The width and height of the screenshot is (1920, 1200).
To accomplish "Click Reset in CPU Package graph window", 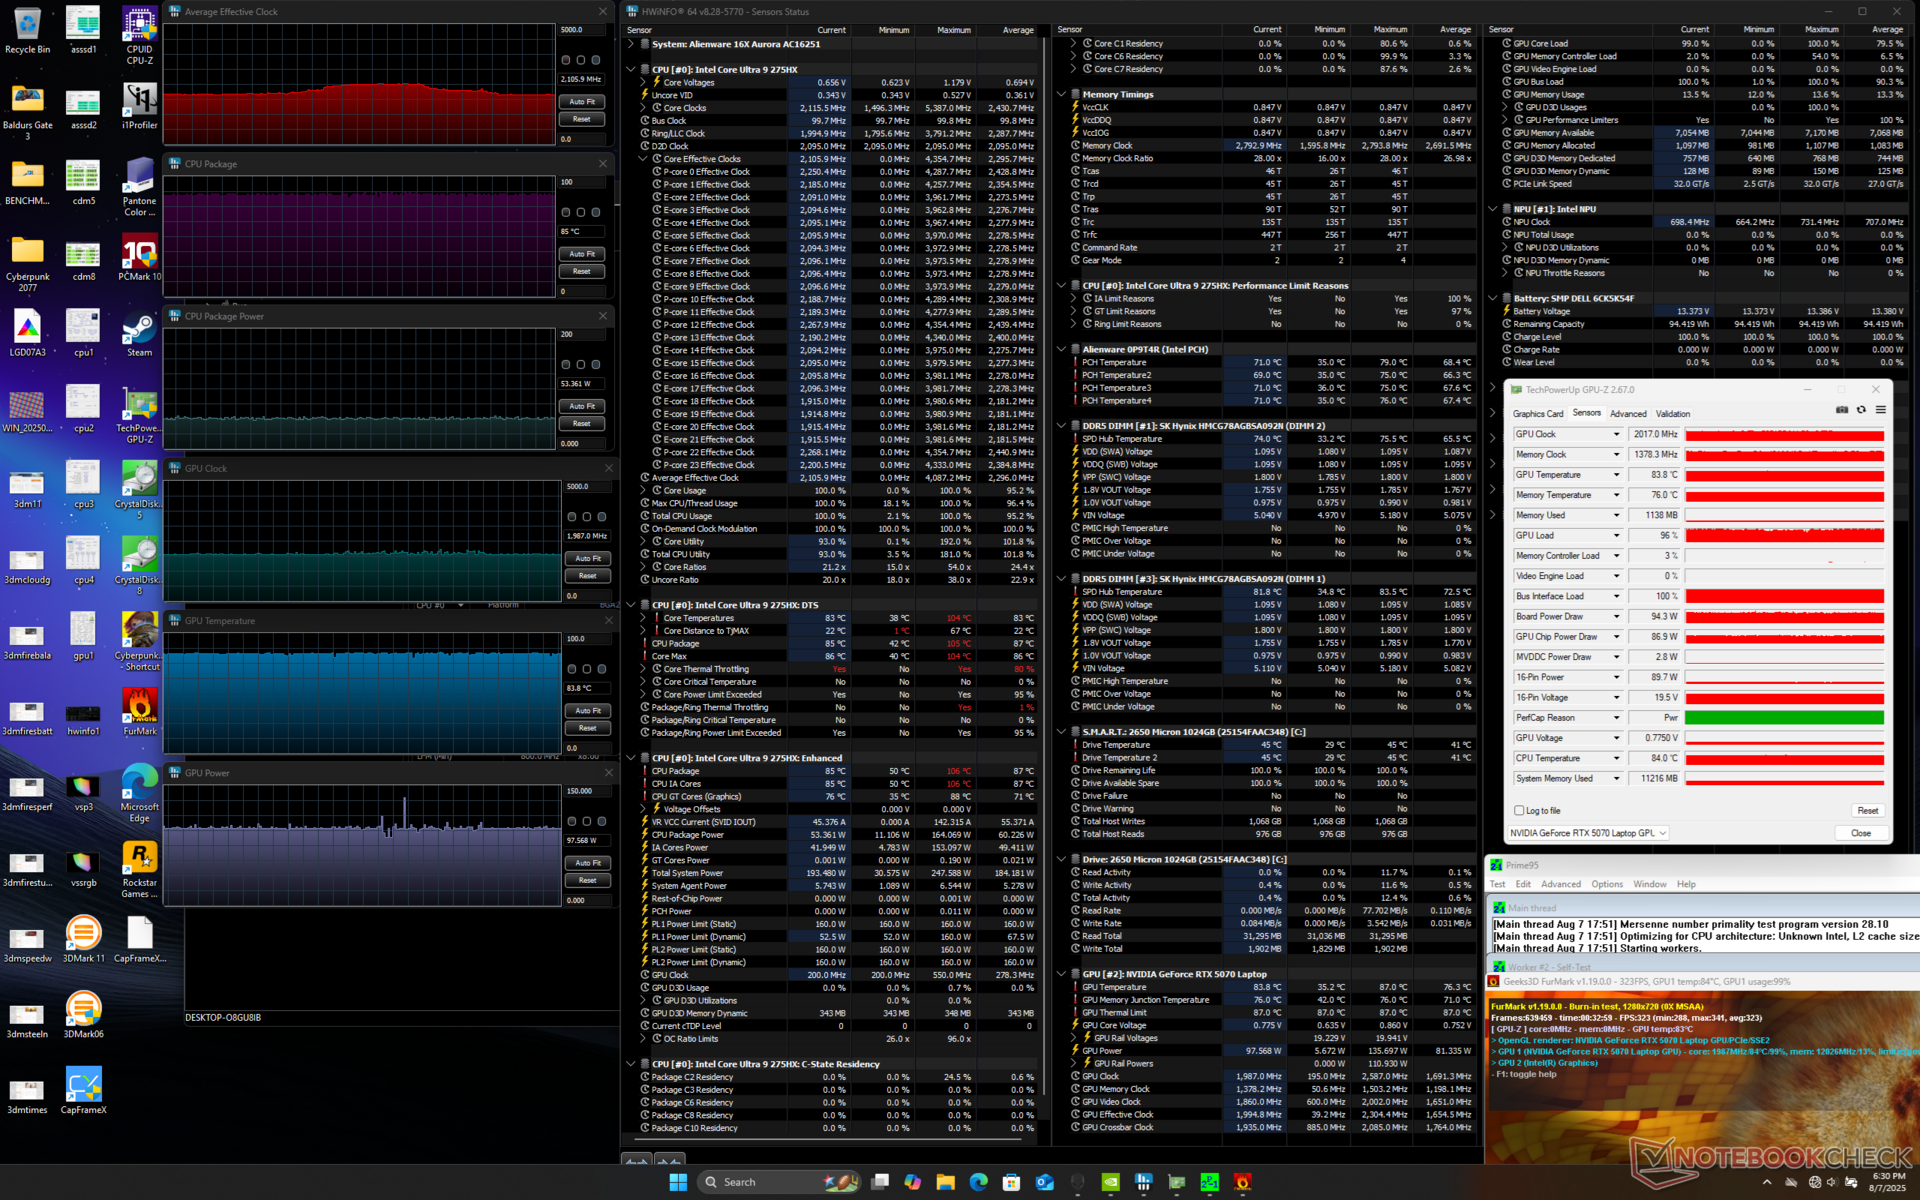I will click(582, 271).
